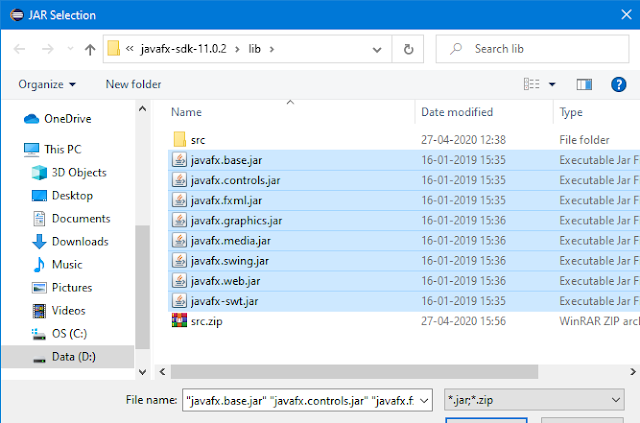Expand chevron after javafx-sdk-11.0.2 breadcrumb

(x=237, y=49)
